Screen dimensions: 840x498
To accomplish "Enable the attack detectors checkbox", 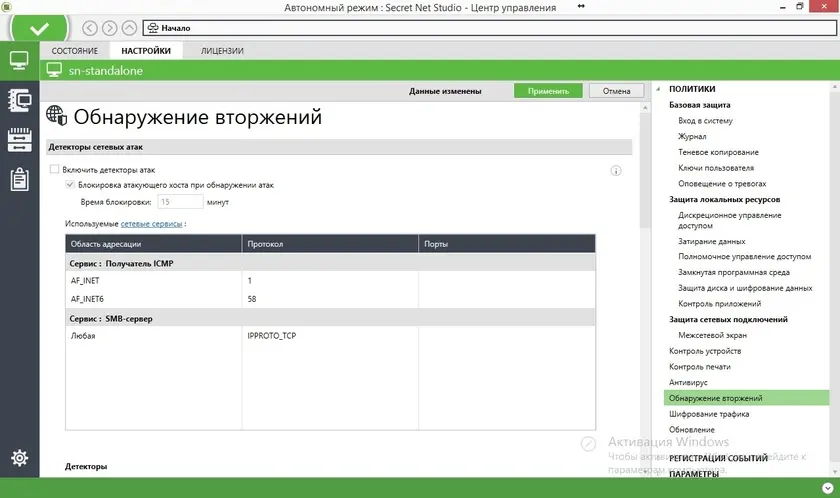I will tap(54, 169).
